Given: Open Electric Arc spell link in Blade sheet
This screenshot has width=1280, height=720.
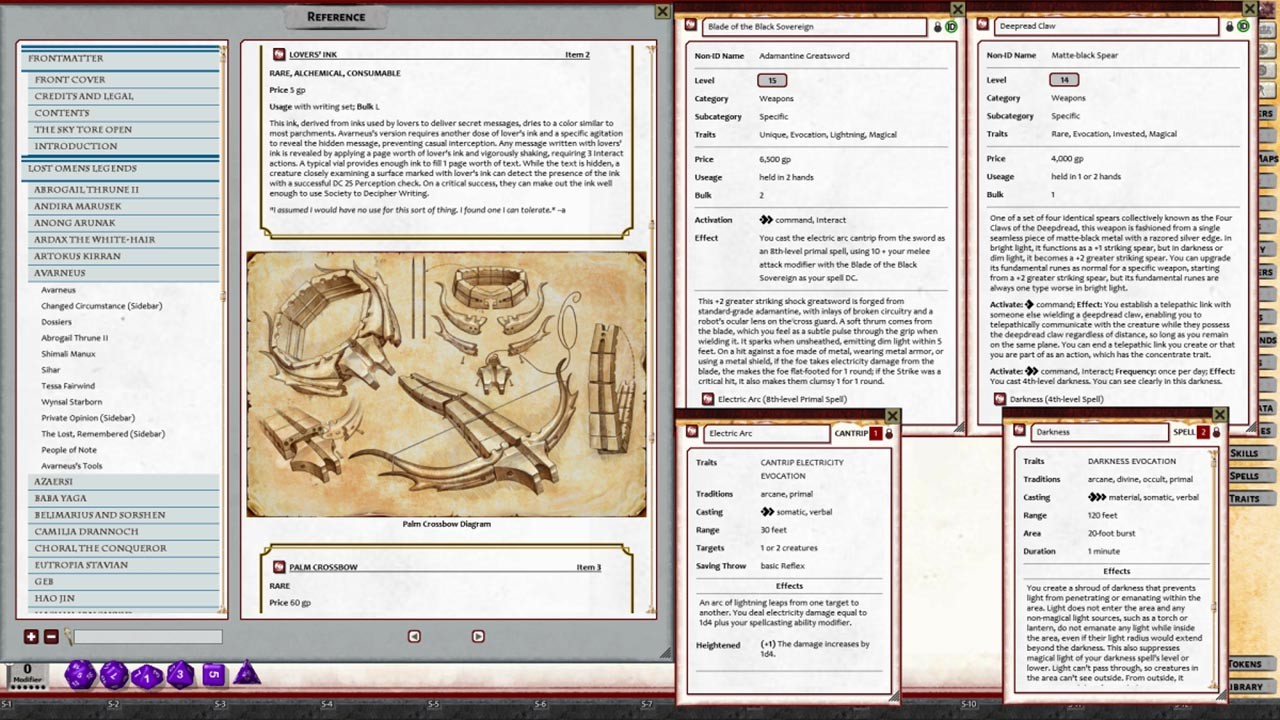Looking at the screenshot, I should [708, 399].
